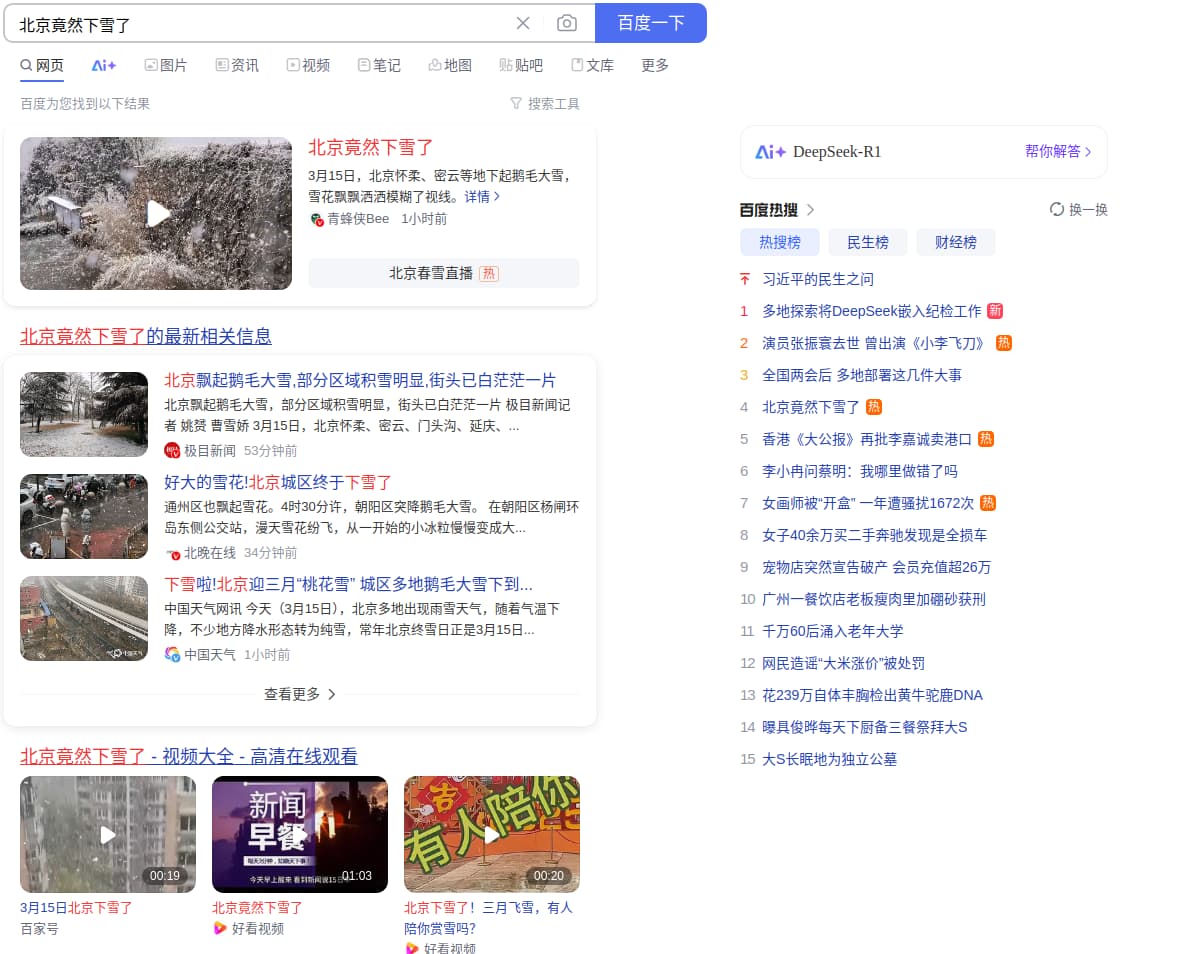Open 全国两会后 多地部署这几件大事
The height and width of the screenshot is (954, 1198).
coord(862,375)
